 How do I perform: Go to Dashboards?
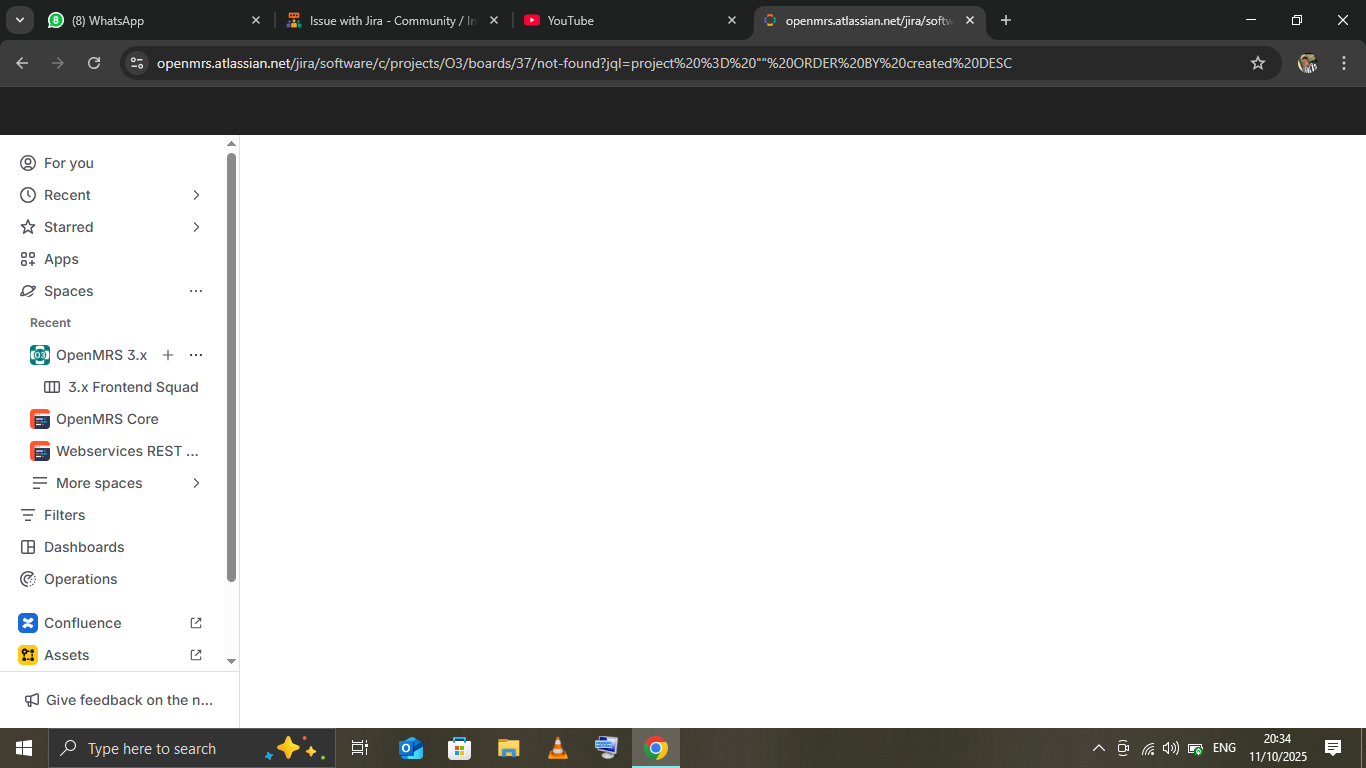click(x=84, y=547)
